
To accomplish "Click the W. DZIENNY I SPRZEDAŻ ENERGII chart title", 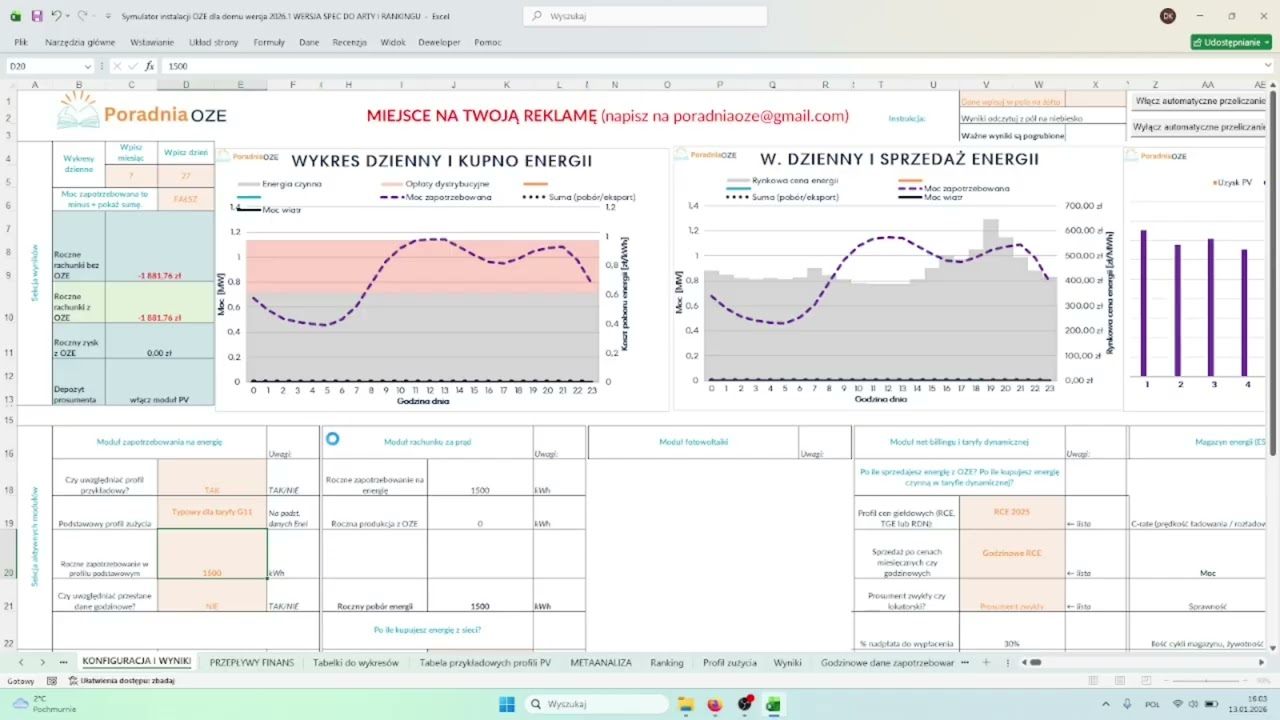I will click(x=899, y=159).
